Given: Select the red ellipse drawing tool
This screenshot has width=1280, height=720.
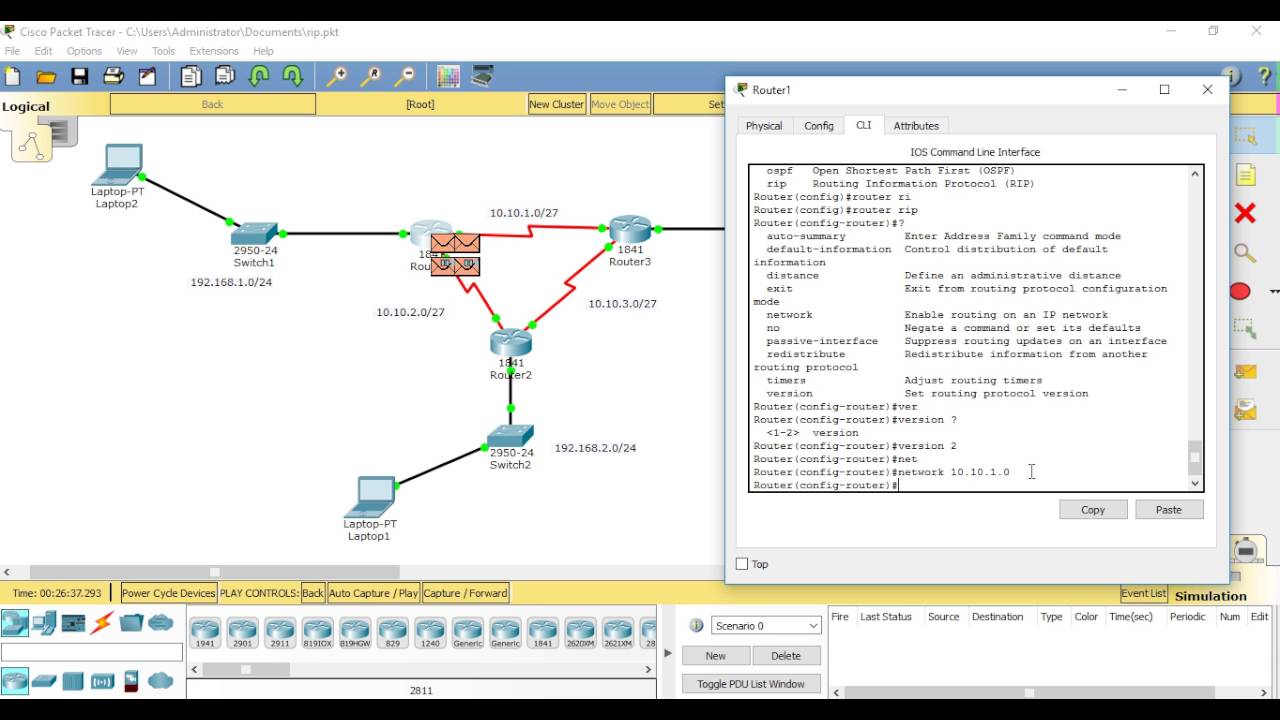Looking at the screenshot, I should click(x=1241, y=291).
